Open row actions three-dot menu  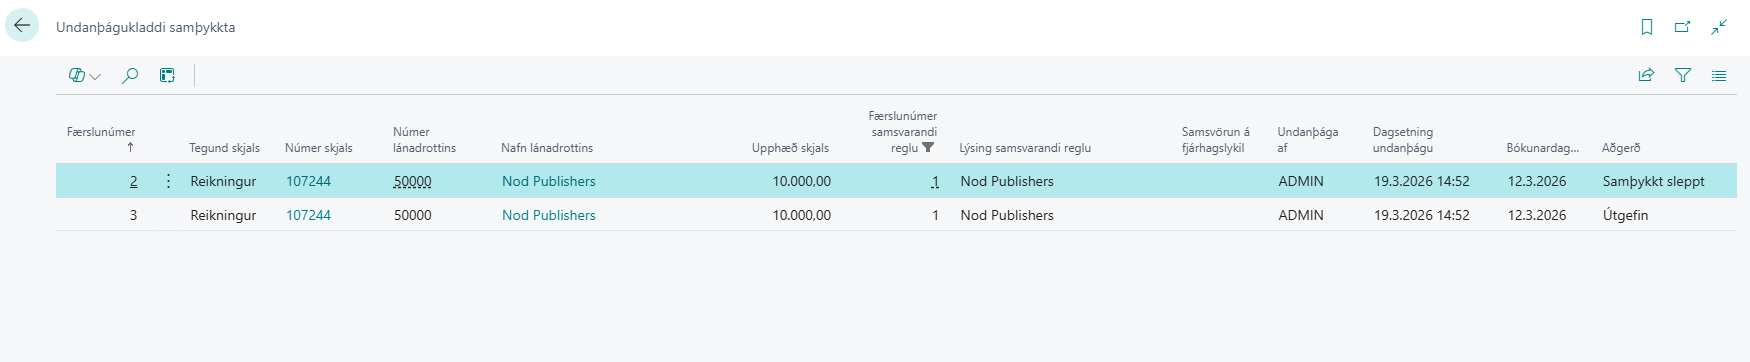(168, 181)
